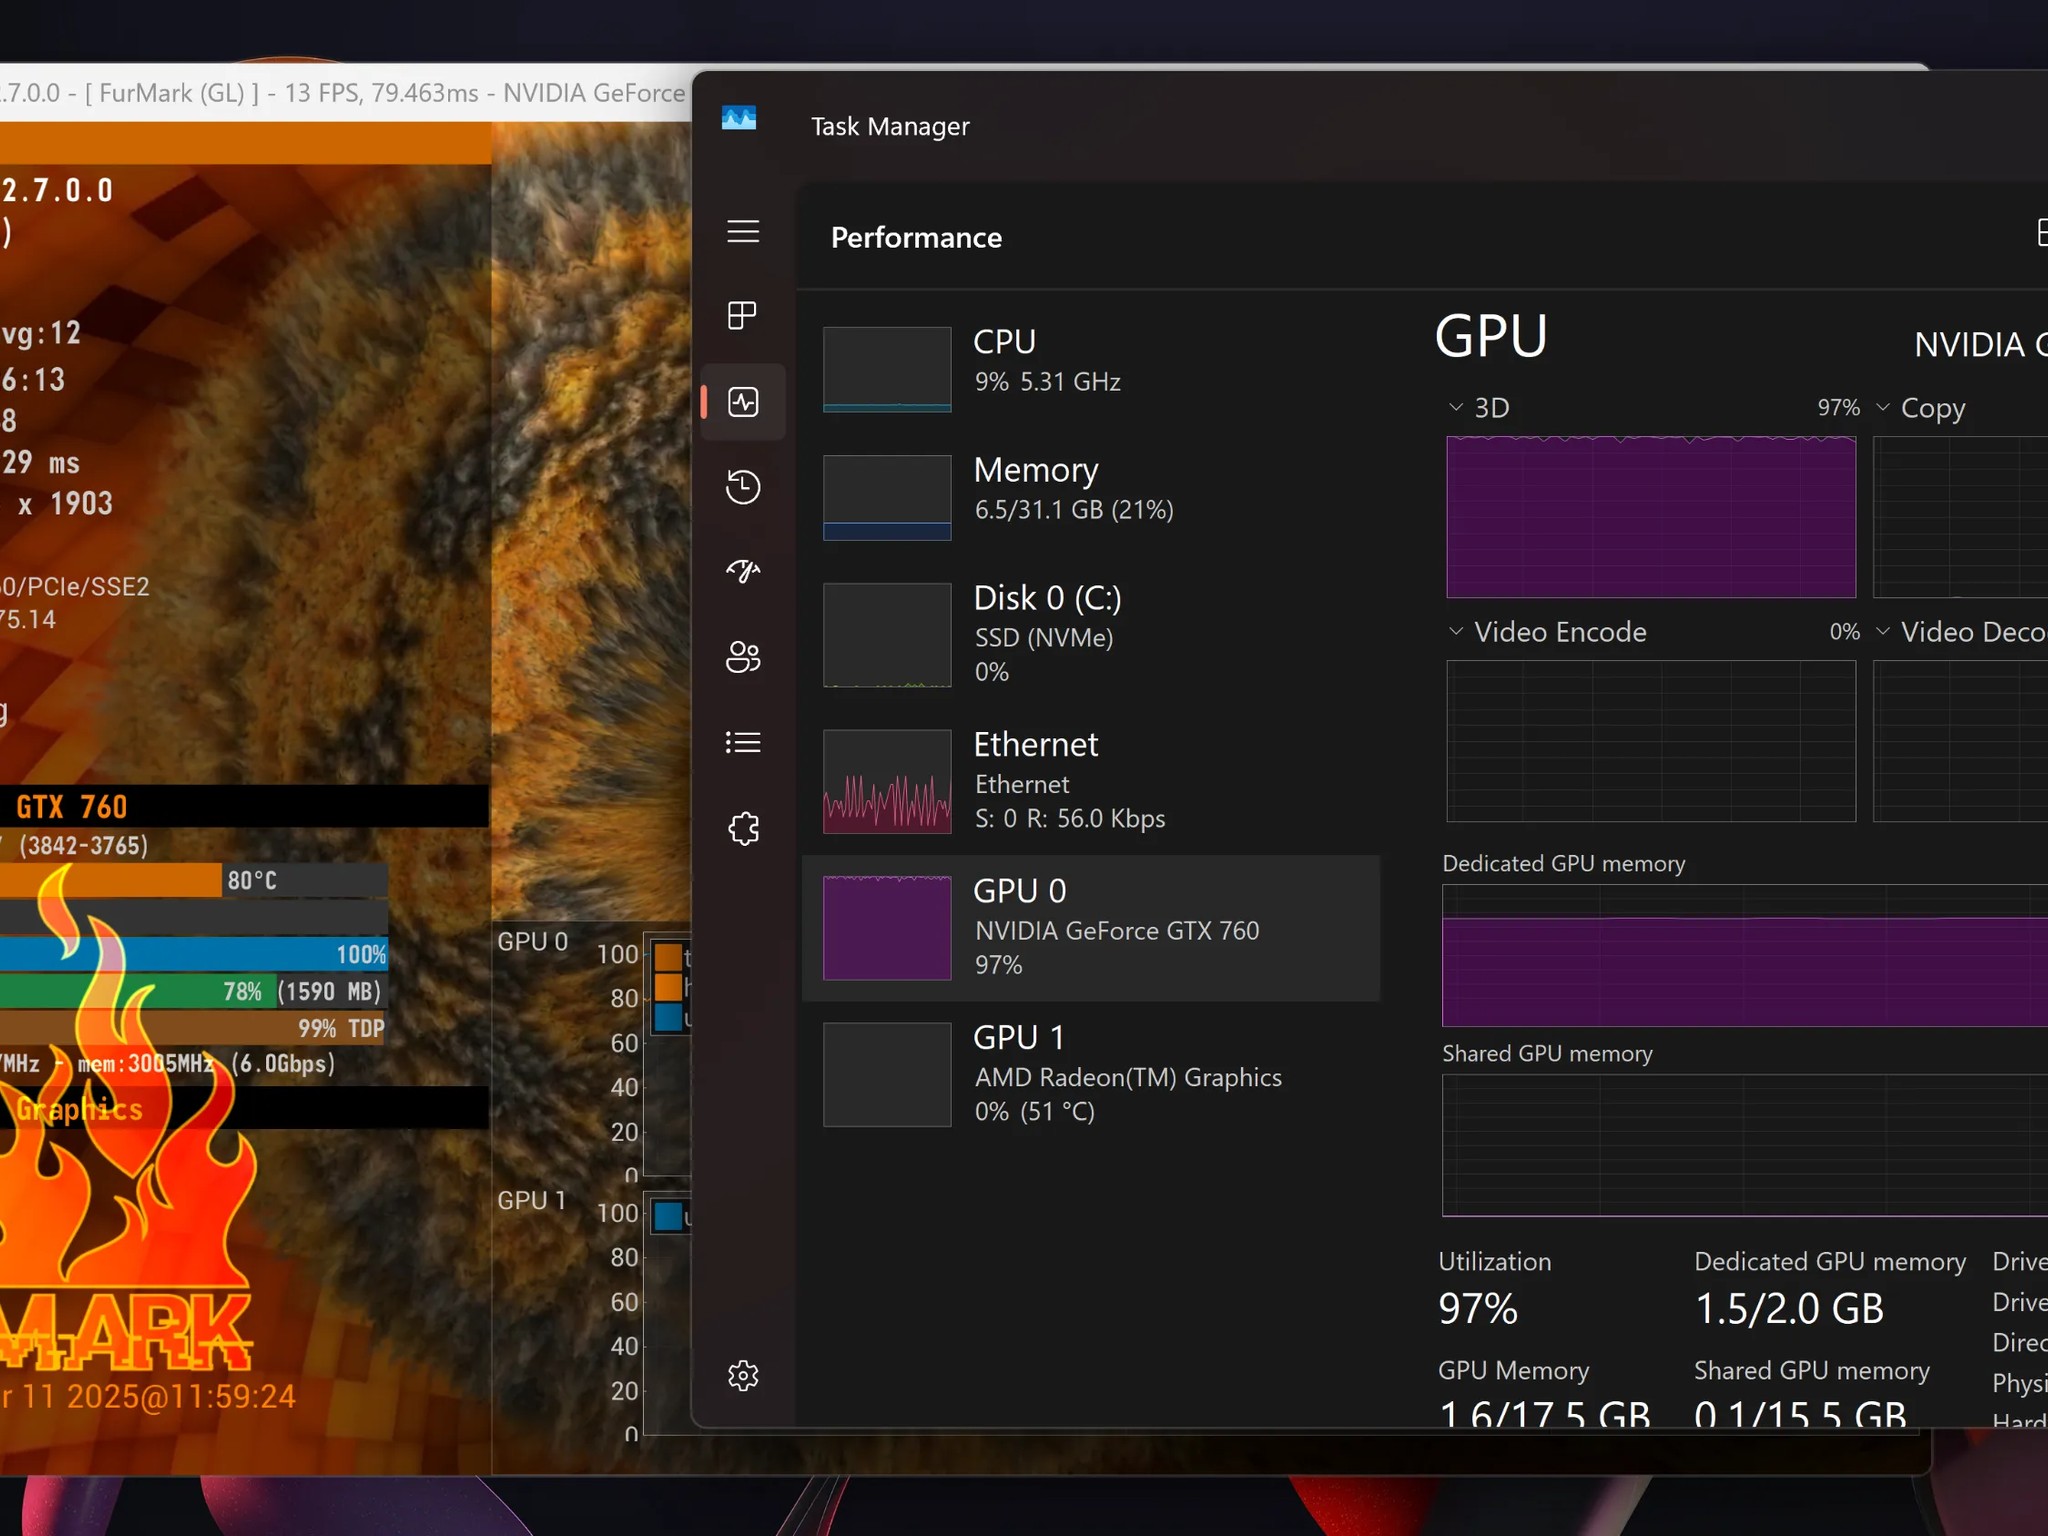This screenshot has width=2048, height=1536.
Task: Click the Dedicated GPU memory graph
Action: [x=1745, y=956]
